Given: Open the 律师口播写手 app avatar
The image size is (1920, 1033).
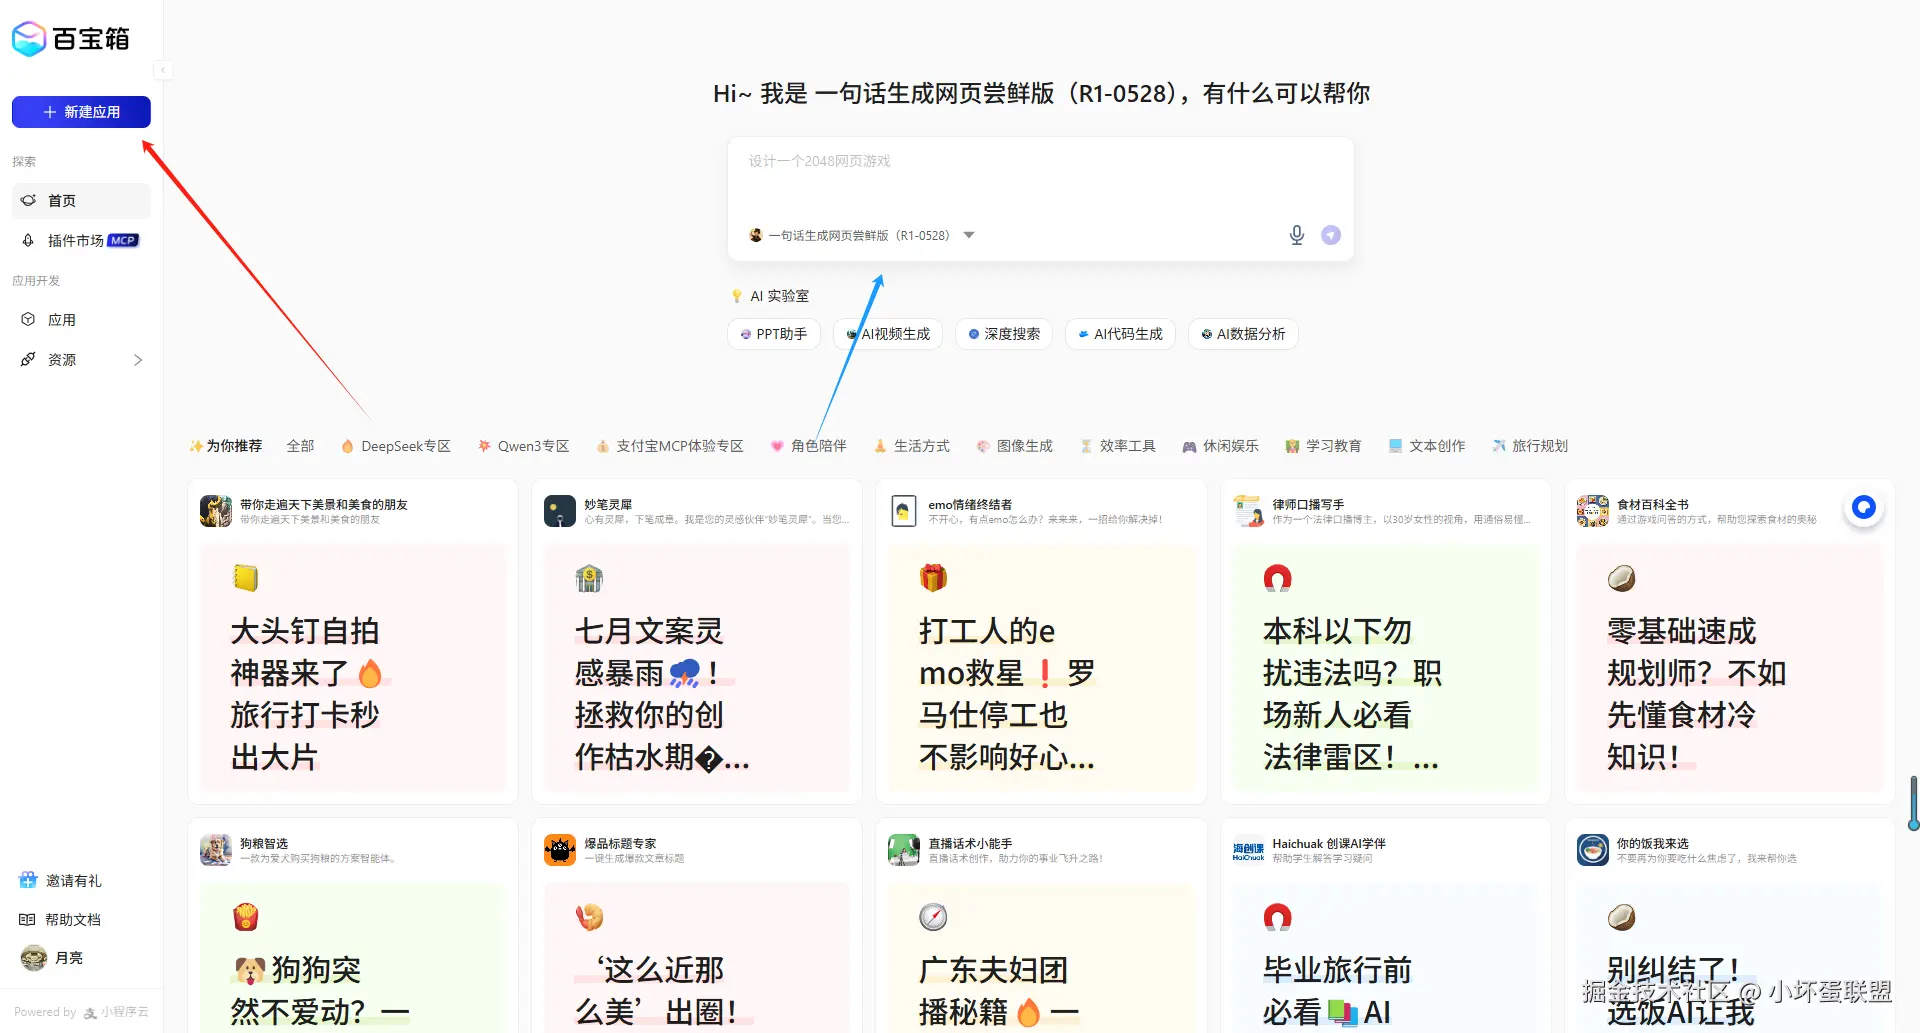Looking at the screenshot, I should pyautogui.click(x=1248, y=511).
